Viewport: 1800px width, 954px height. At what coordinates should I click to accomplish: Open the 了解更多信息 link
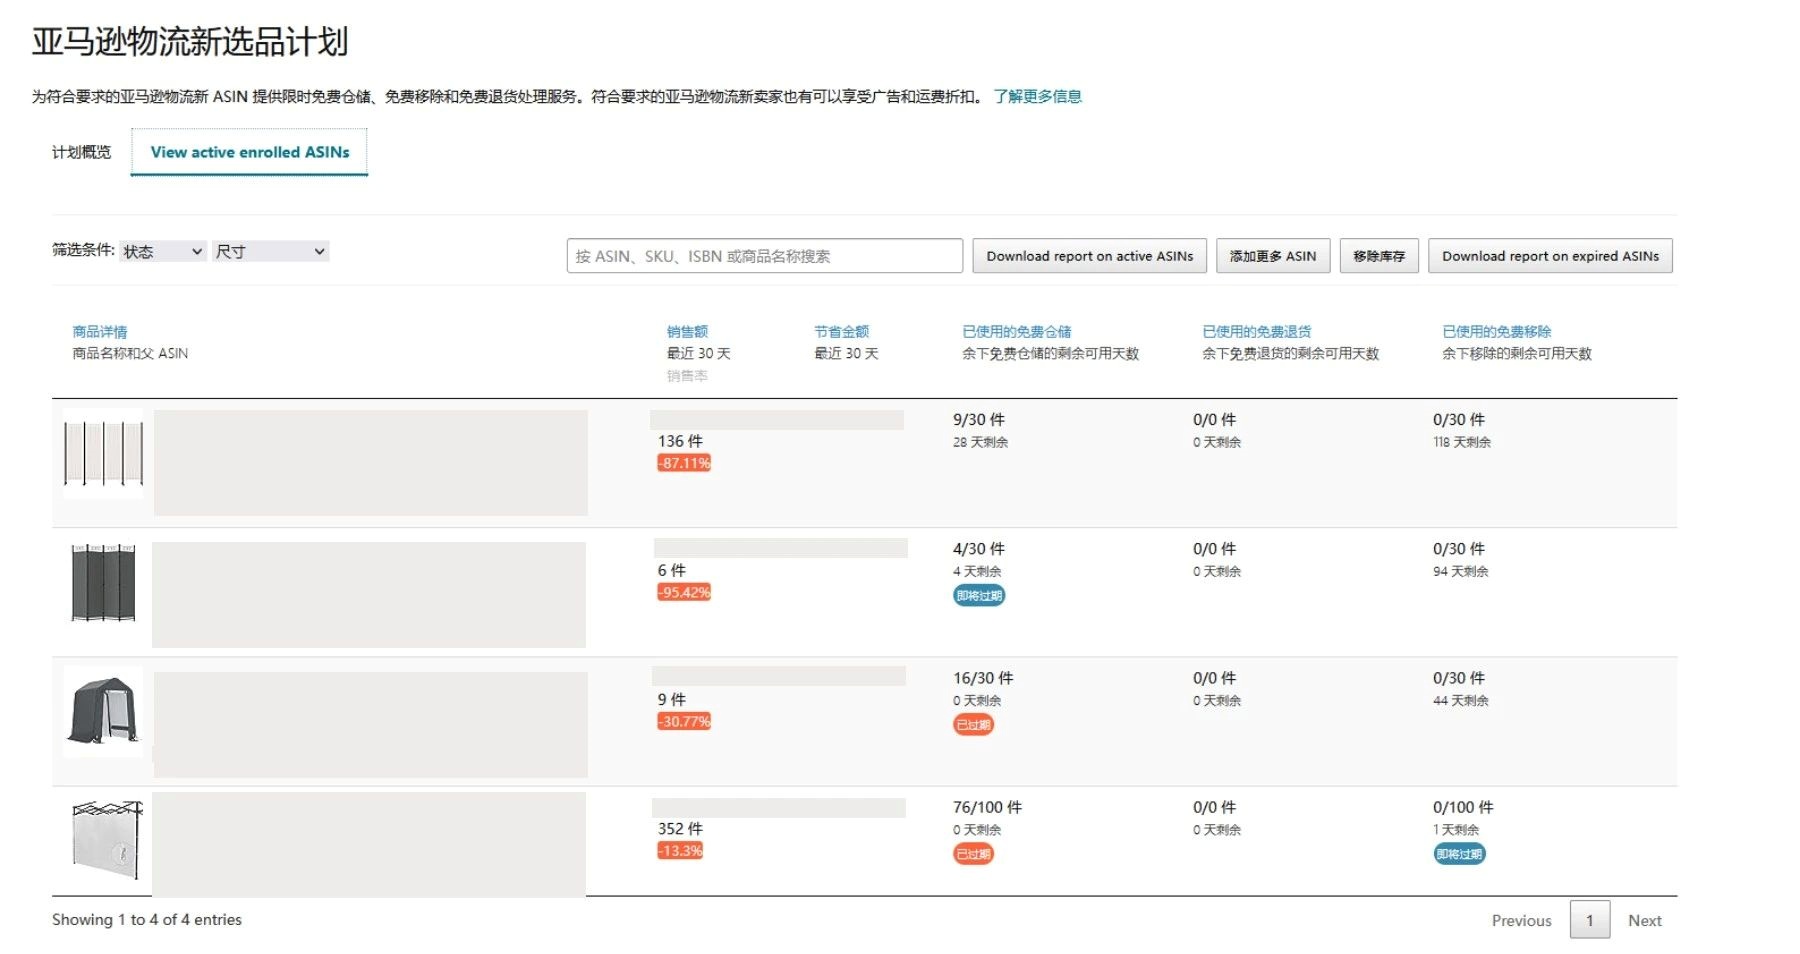[x=1037, y=96]
